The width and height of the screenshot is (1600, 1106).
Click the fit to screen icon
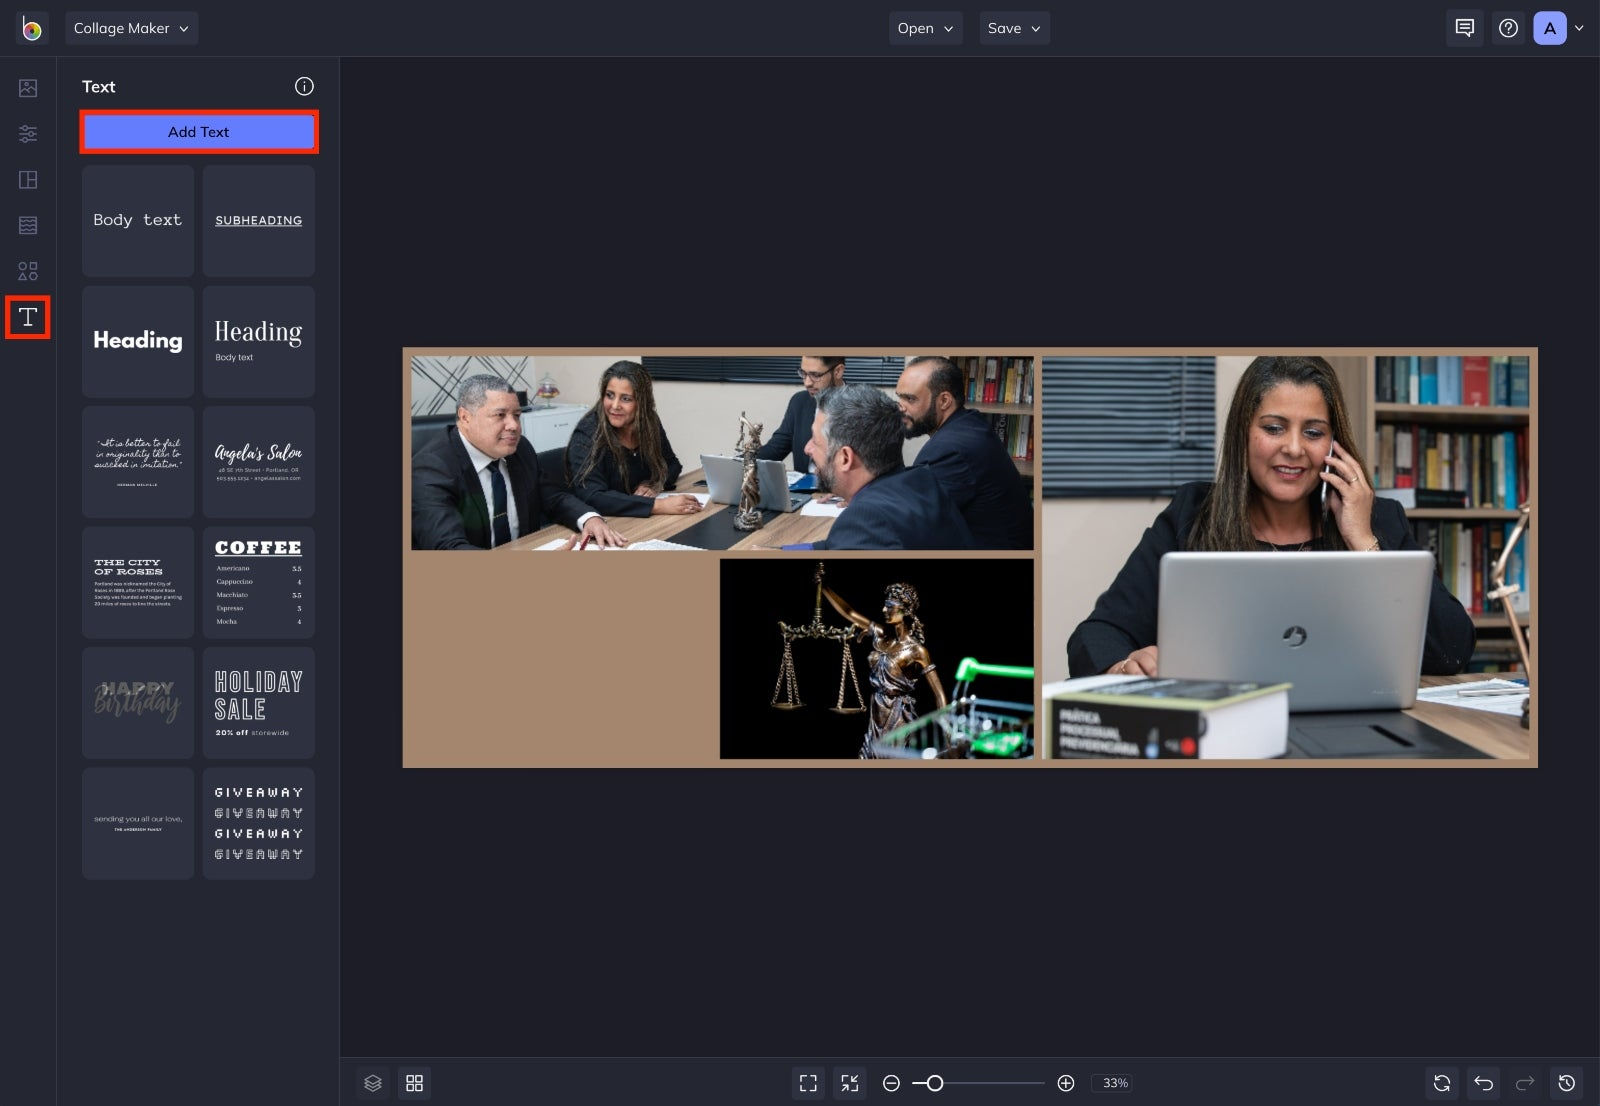click(808, 1083)
